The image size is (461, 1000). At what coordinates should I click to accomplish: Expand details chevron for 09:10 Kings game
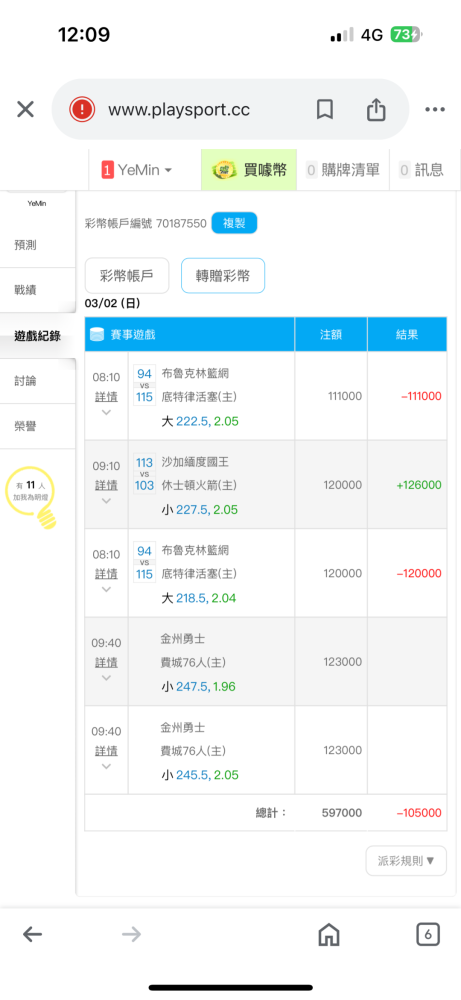click(x=106, y=501)
